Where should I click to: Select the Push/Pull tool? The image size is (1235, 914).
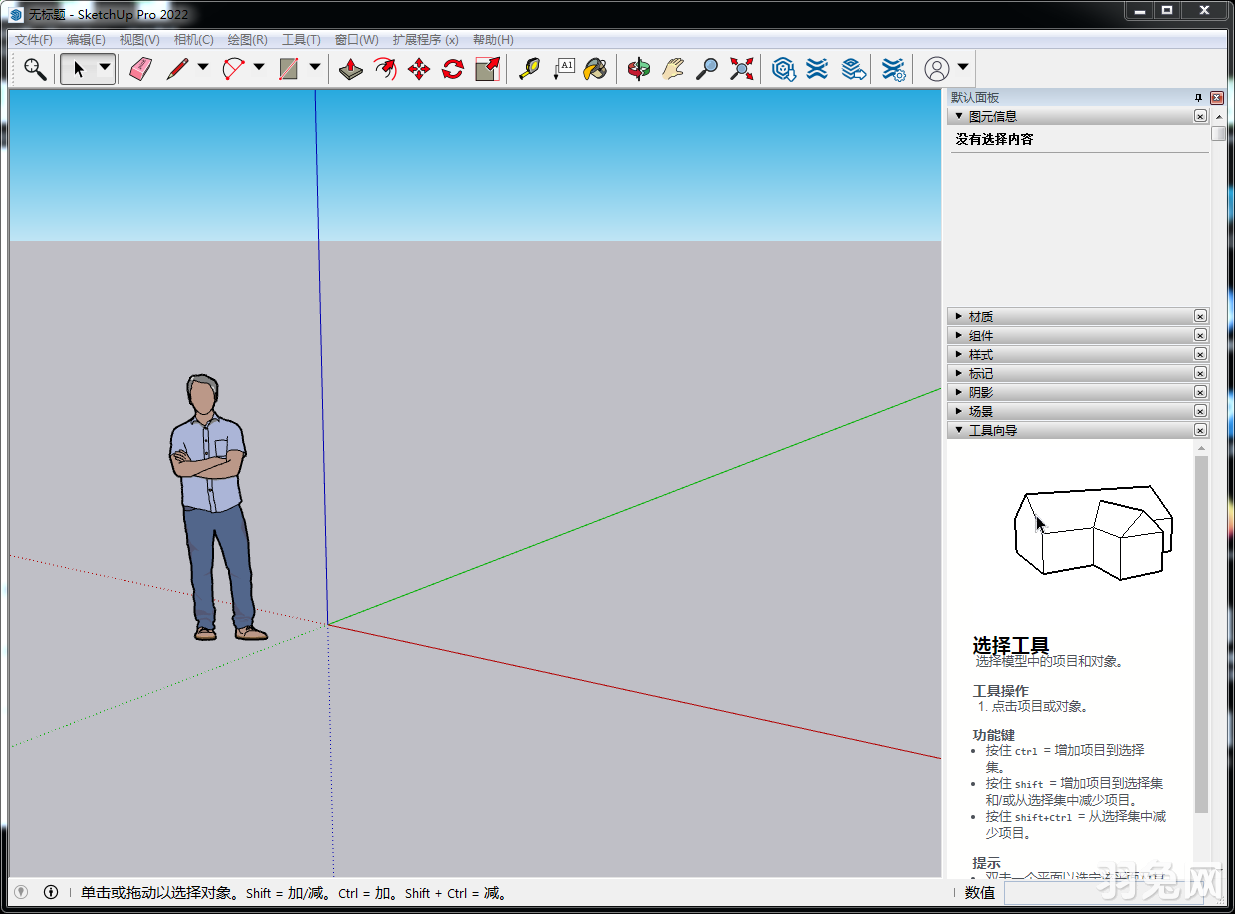350,68
